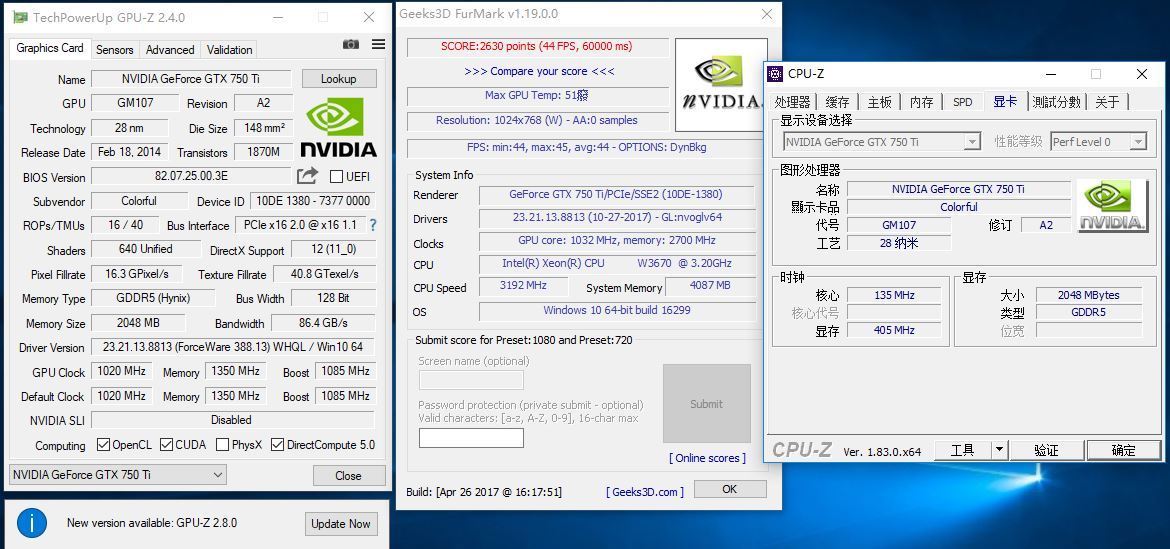Screen dimensions: 1170x549
Task: Click Device ID value 10DE 1380
Action: coord(313,201)
